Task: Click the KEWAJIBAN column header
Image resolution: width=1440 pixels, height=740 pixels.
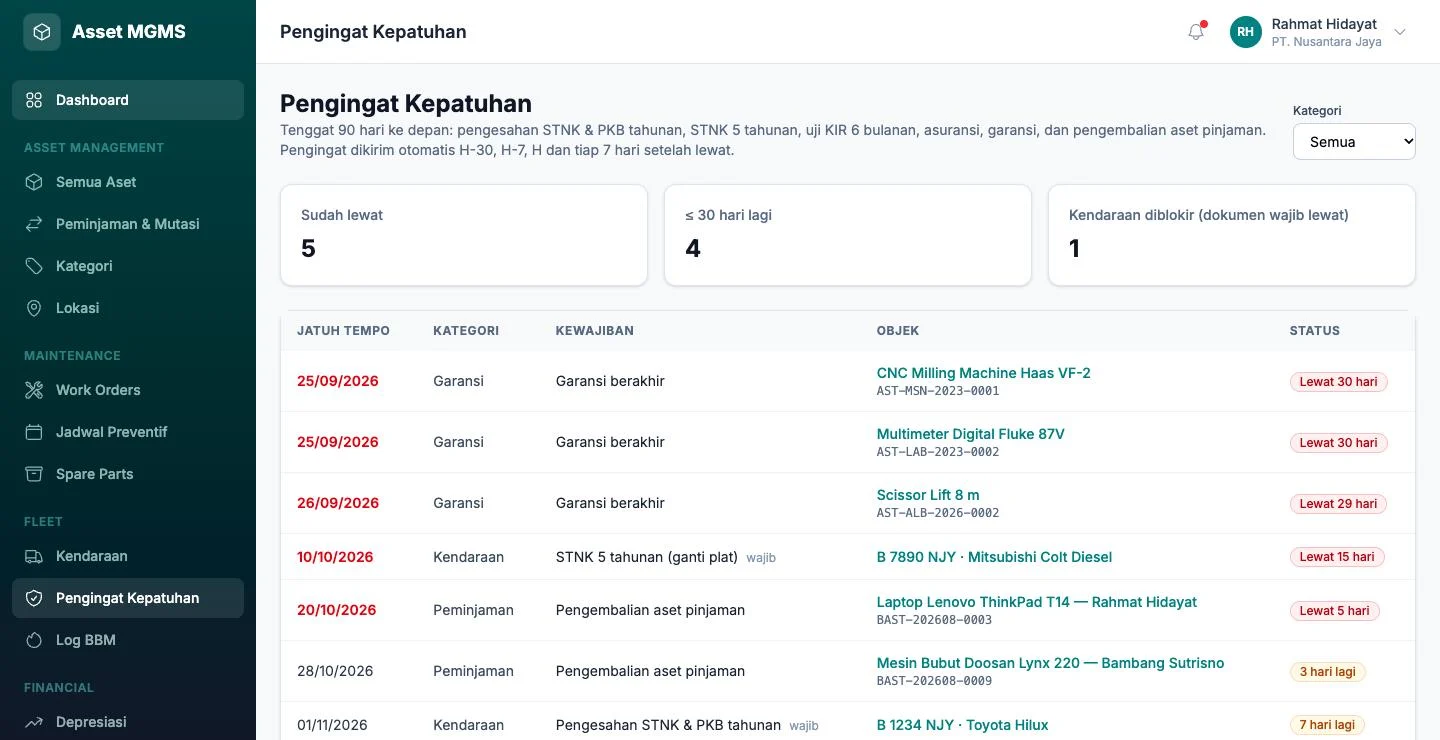Action: pos(595,331)
